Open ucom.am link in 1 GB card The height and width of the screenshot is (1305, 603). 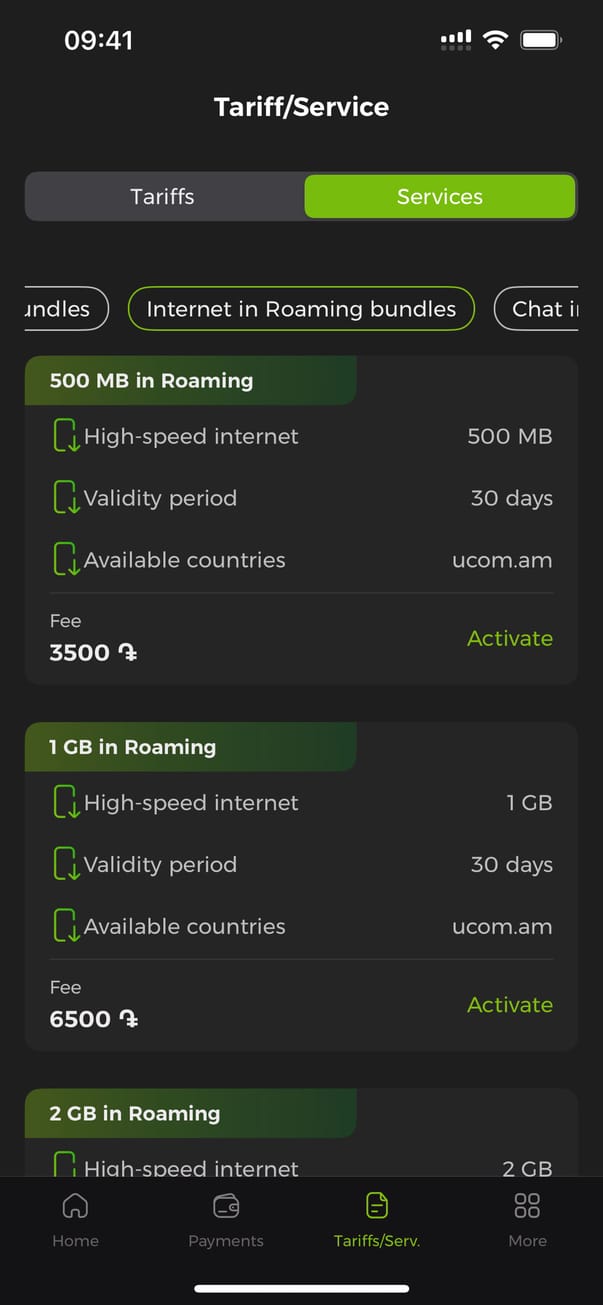coord(501,926)
